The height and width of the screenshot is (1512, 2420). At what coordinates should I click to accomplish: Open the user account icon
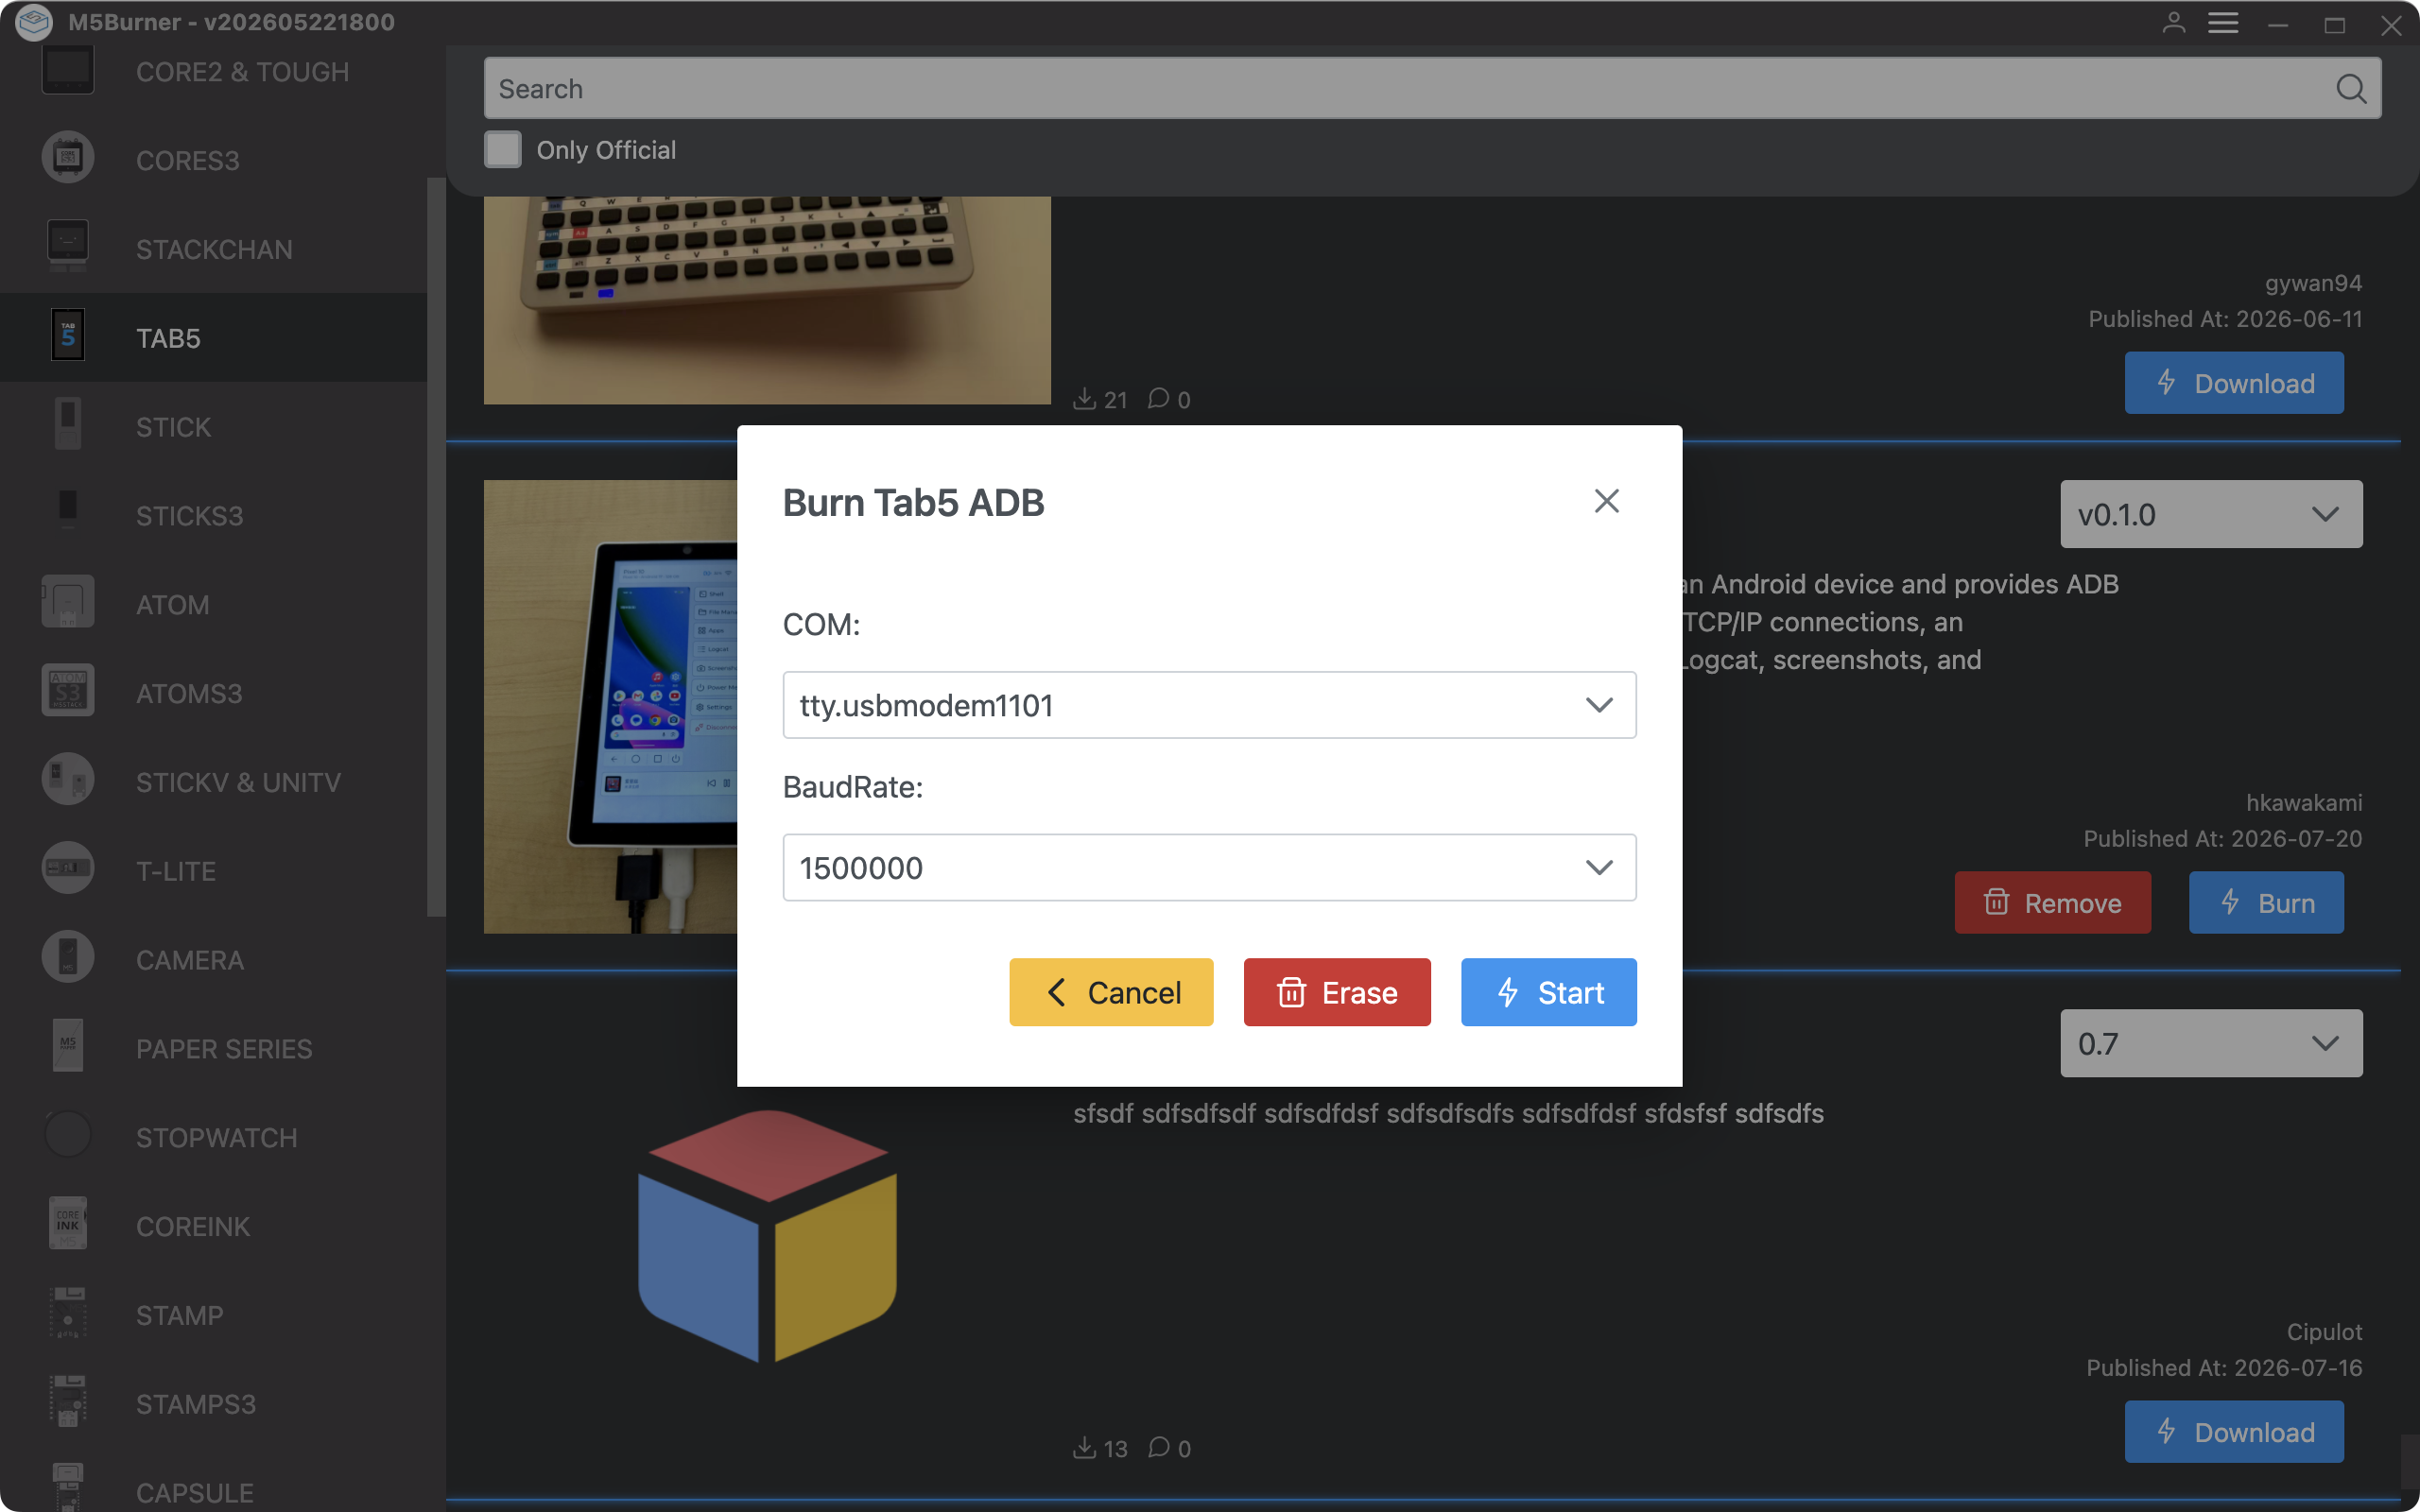2173,22
